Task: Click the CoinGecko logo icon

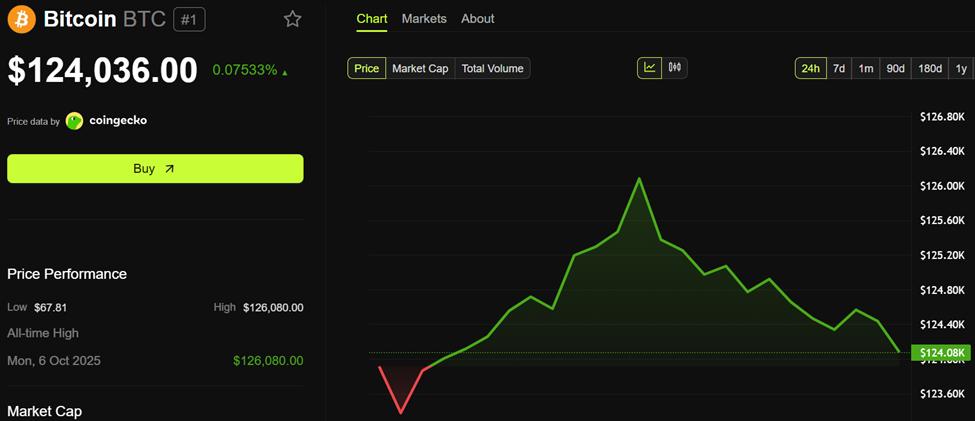Action: [x=74, y=121]
